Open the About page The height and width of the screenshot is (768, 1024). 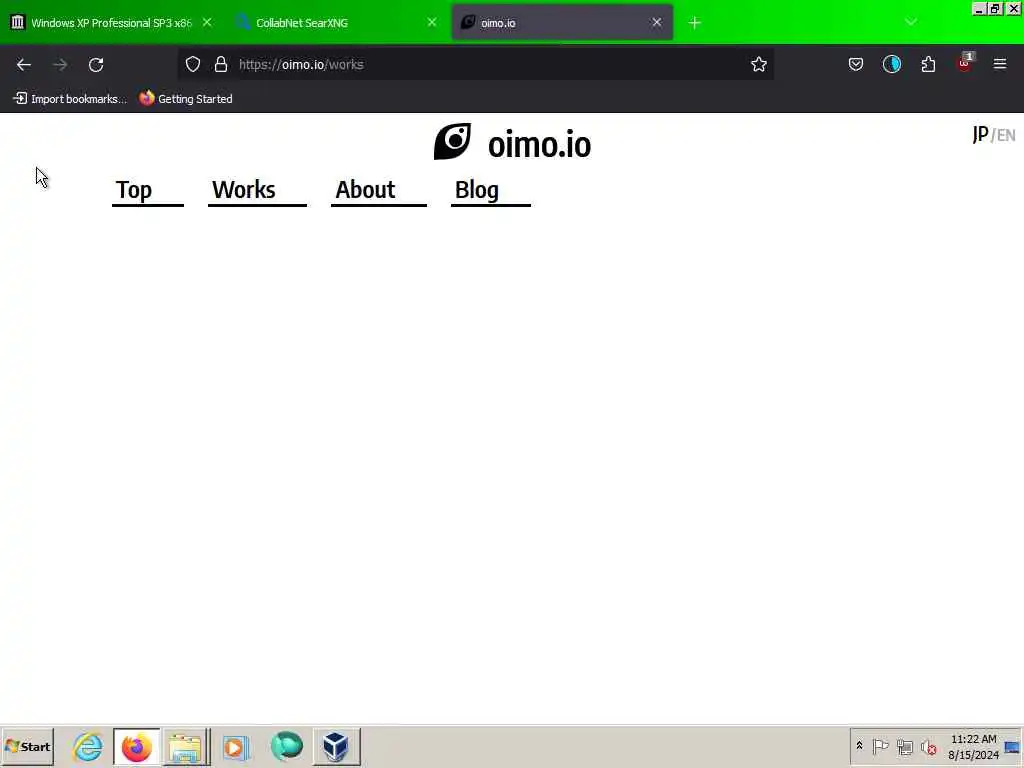[x=379, y=191]
